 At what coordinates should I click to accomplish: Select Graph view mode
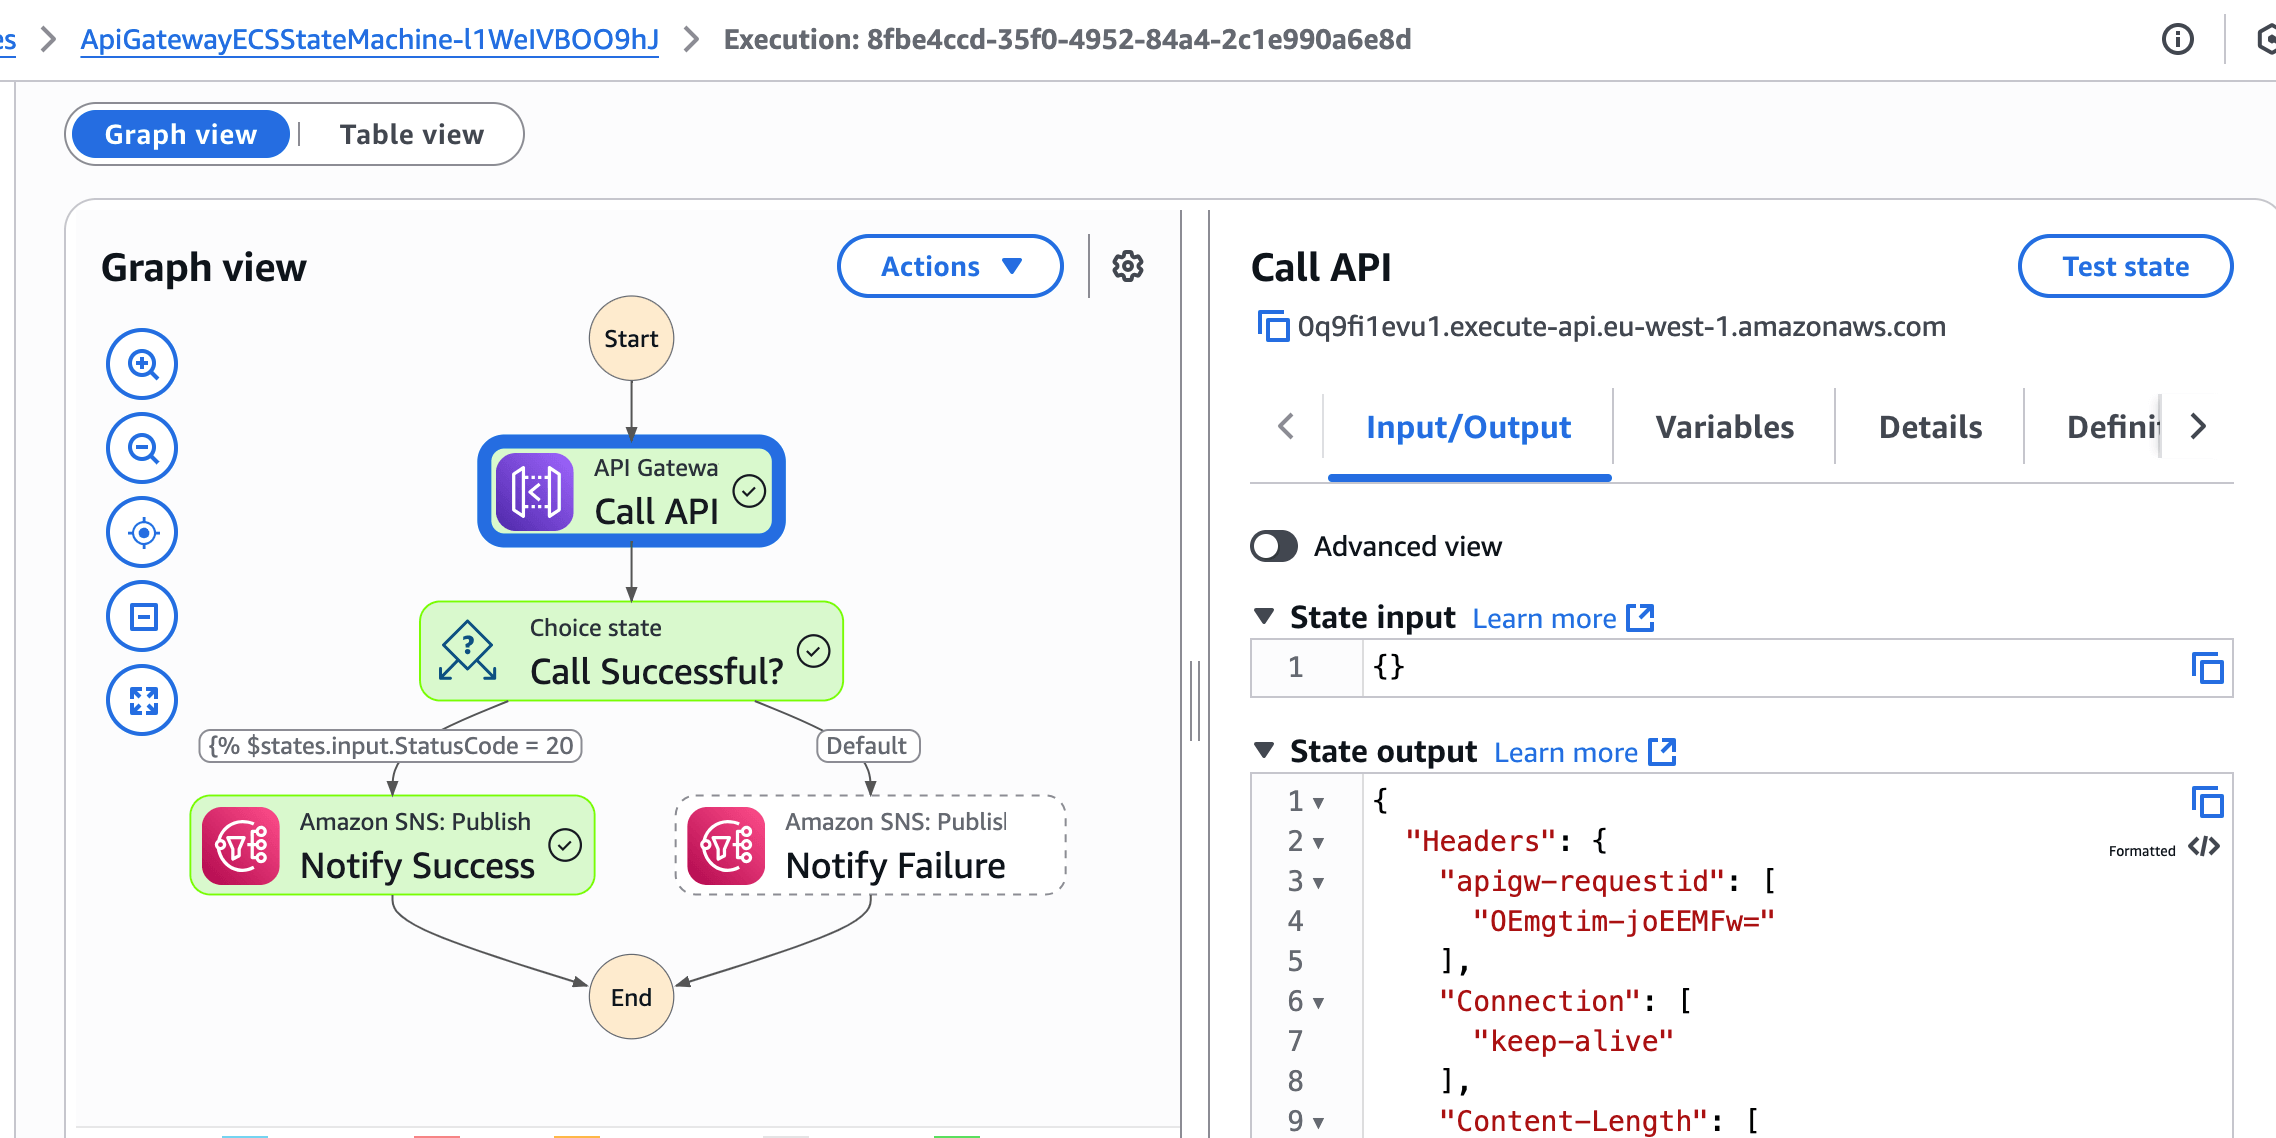(181, 134)
